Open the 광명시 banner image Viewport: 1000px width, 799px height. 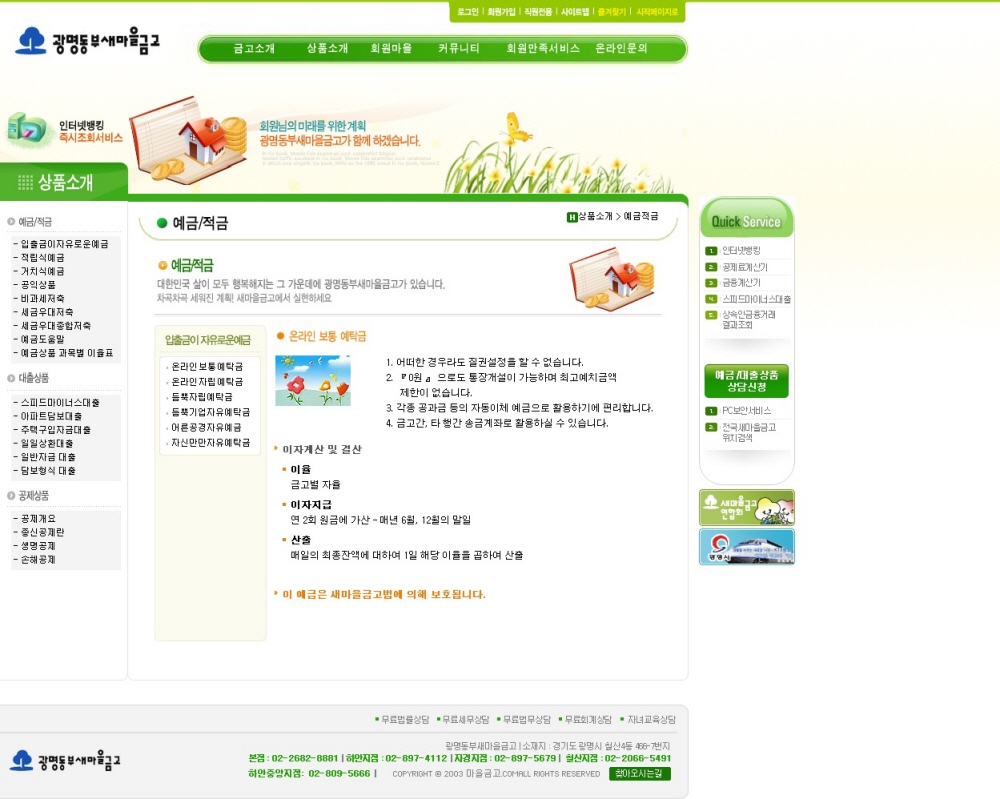click(747, 546)
